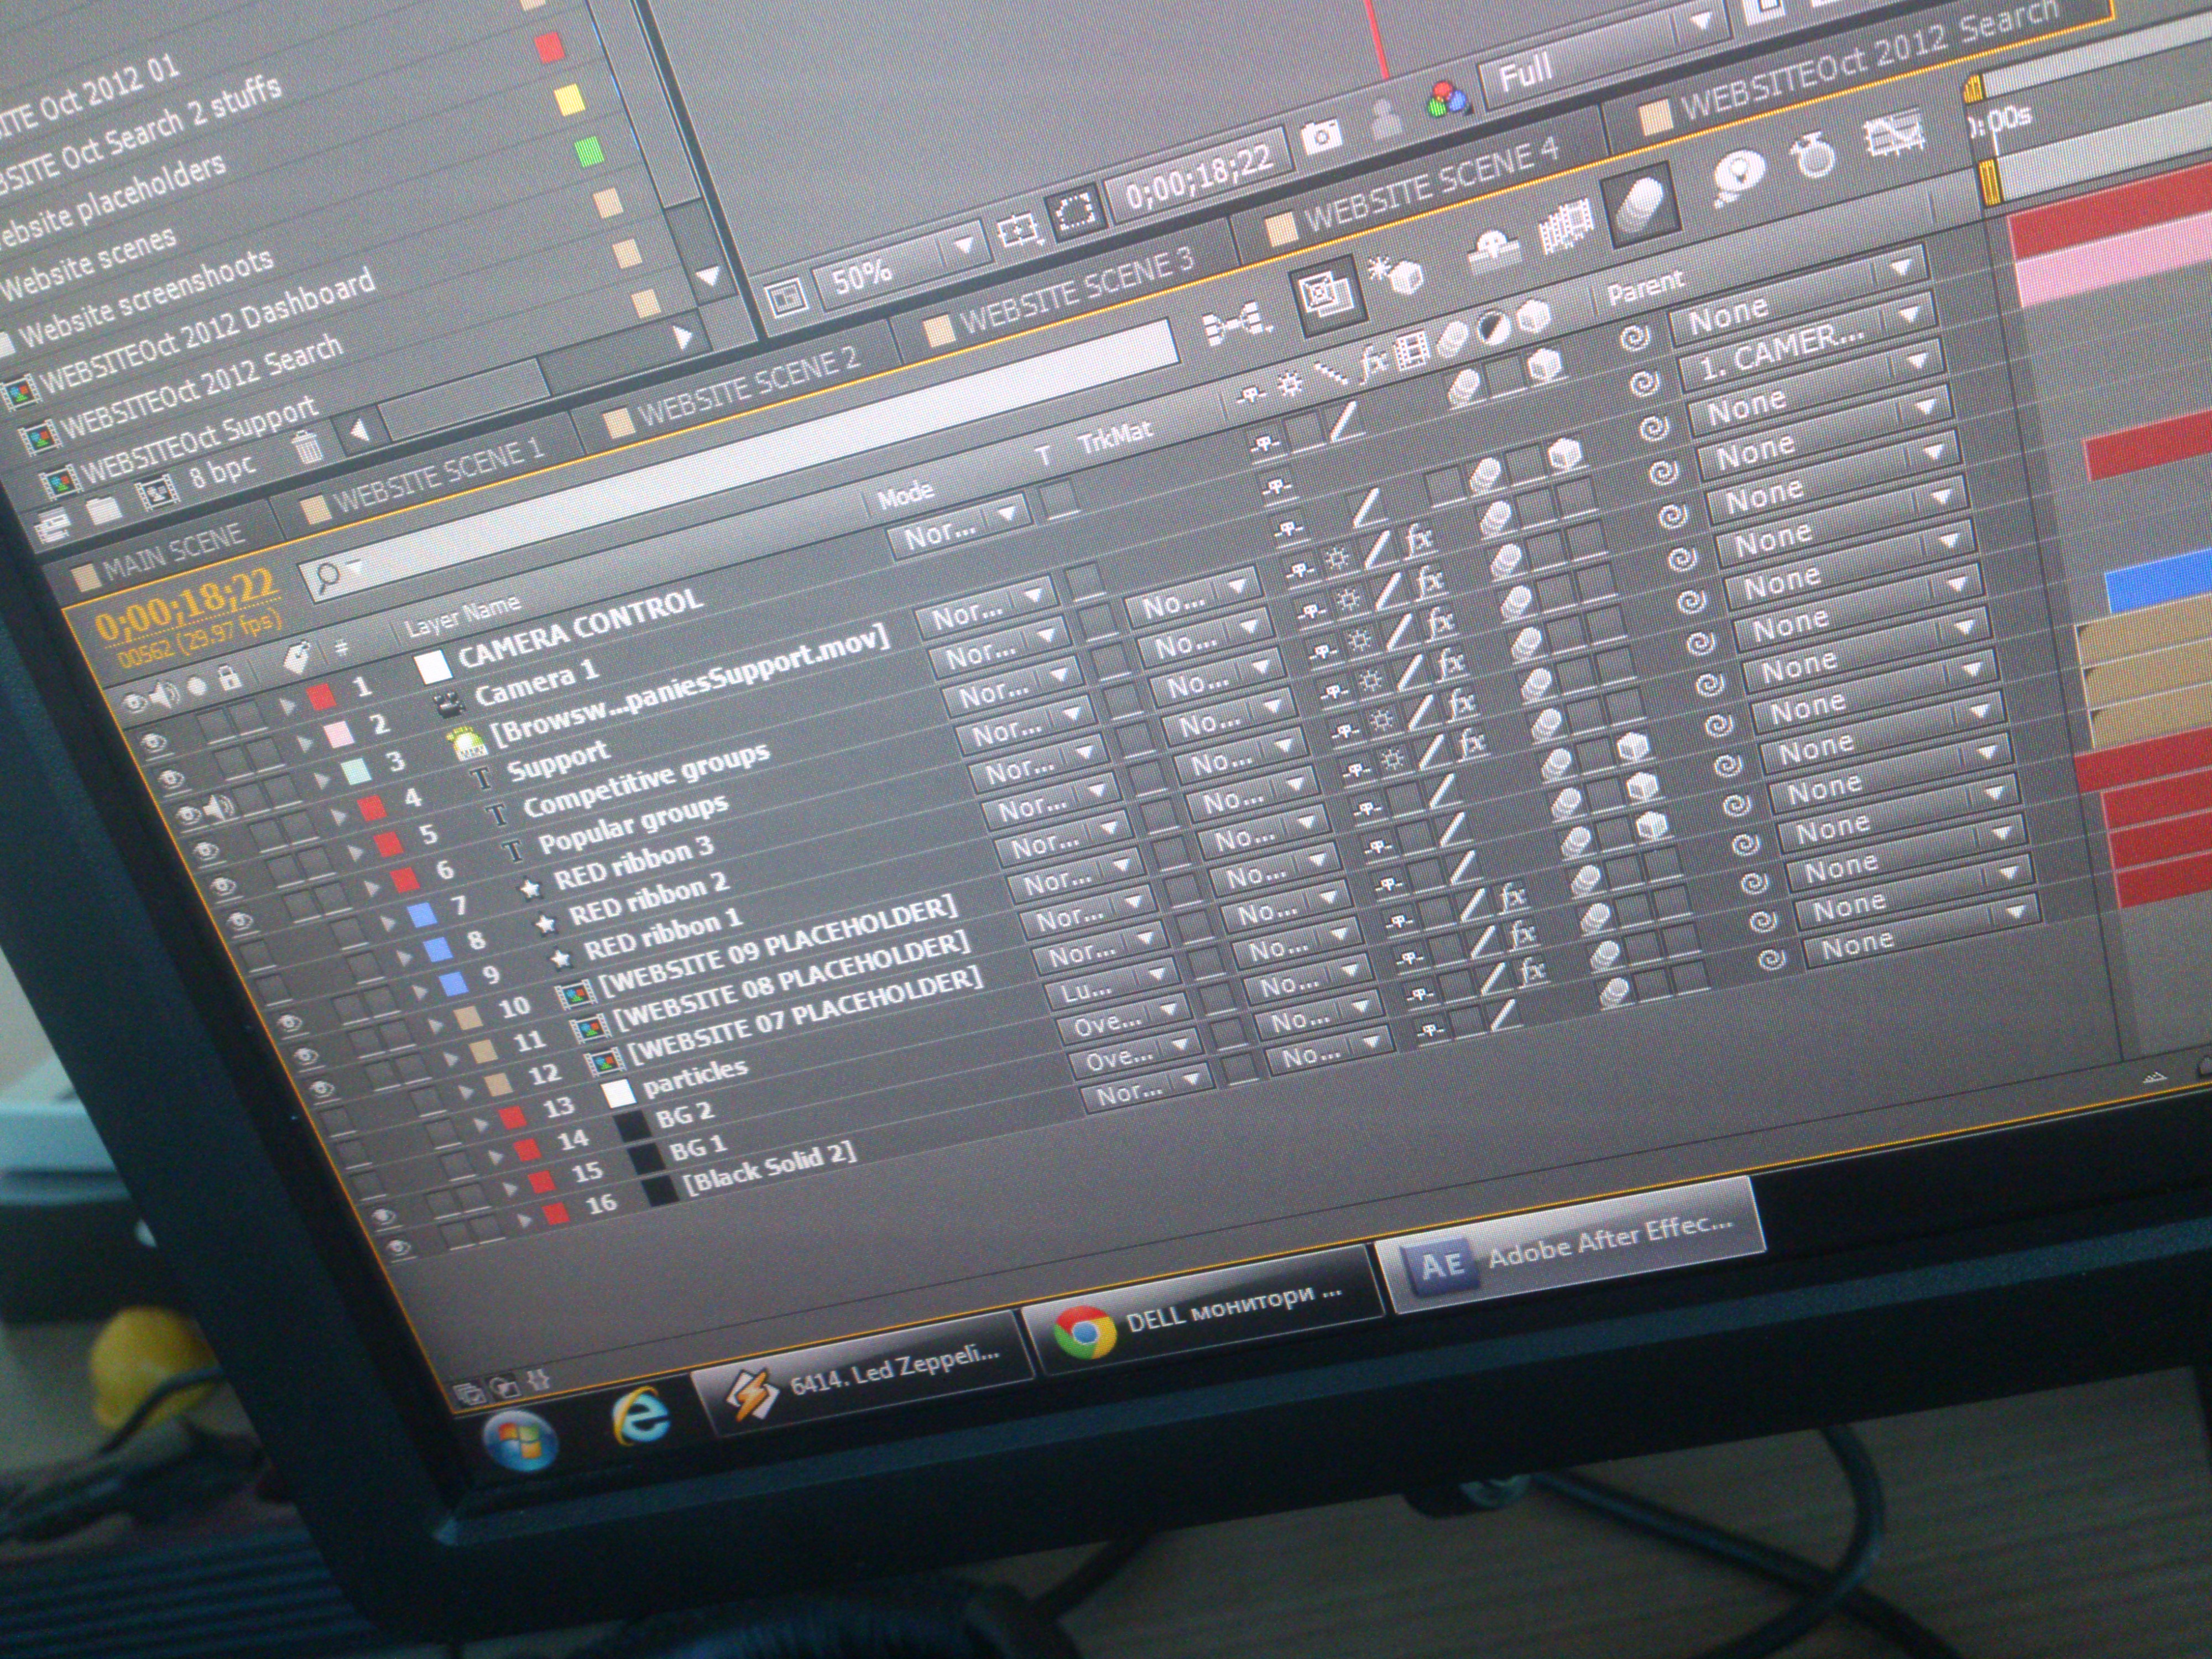Open the RGB channel selector icon

pos(1447,100)
